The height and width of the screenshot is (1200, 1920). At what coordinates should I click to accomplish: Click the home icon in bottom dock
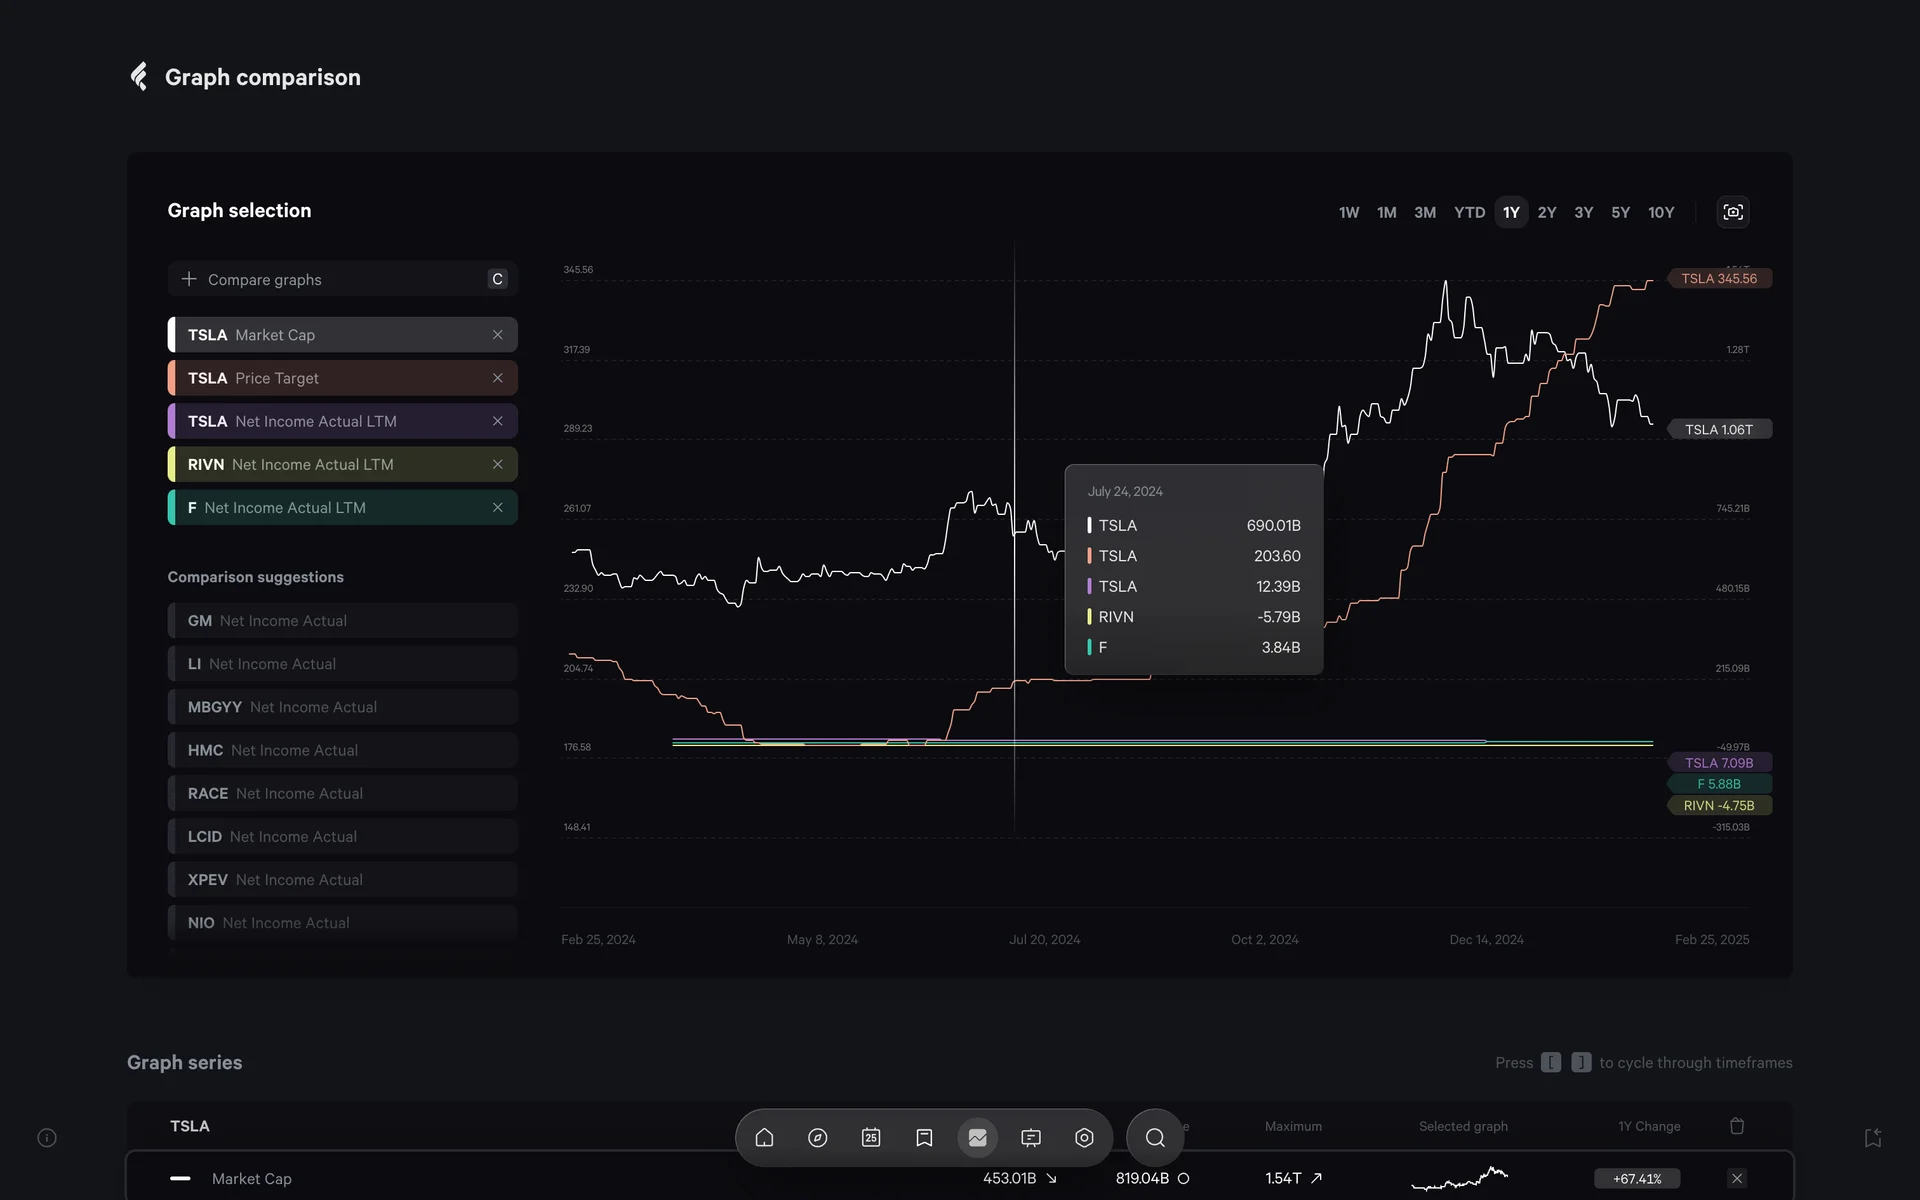(x=764, y=1137)
